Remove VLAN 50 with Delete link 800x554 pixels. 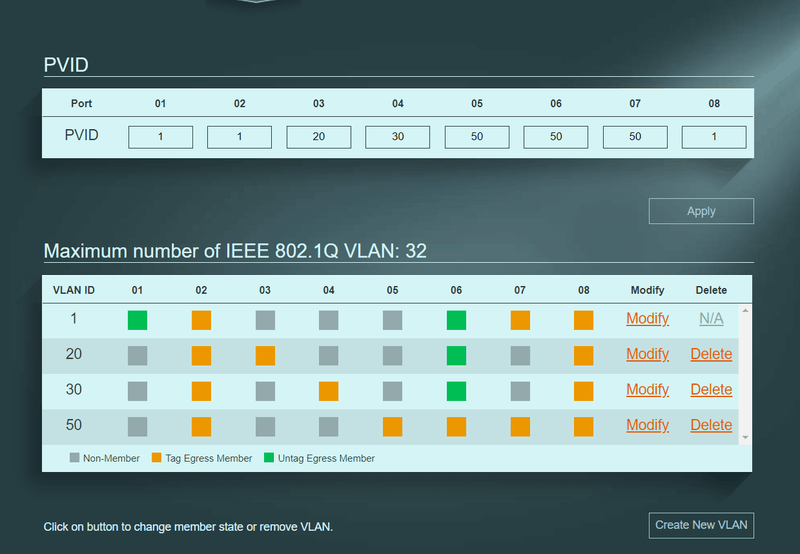coord(711,425)
